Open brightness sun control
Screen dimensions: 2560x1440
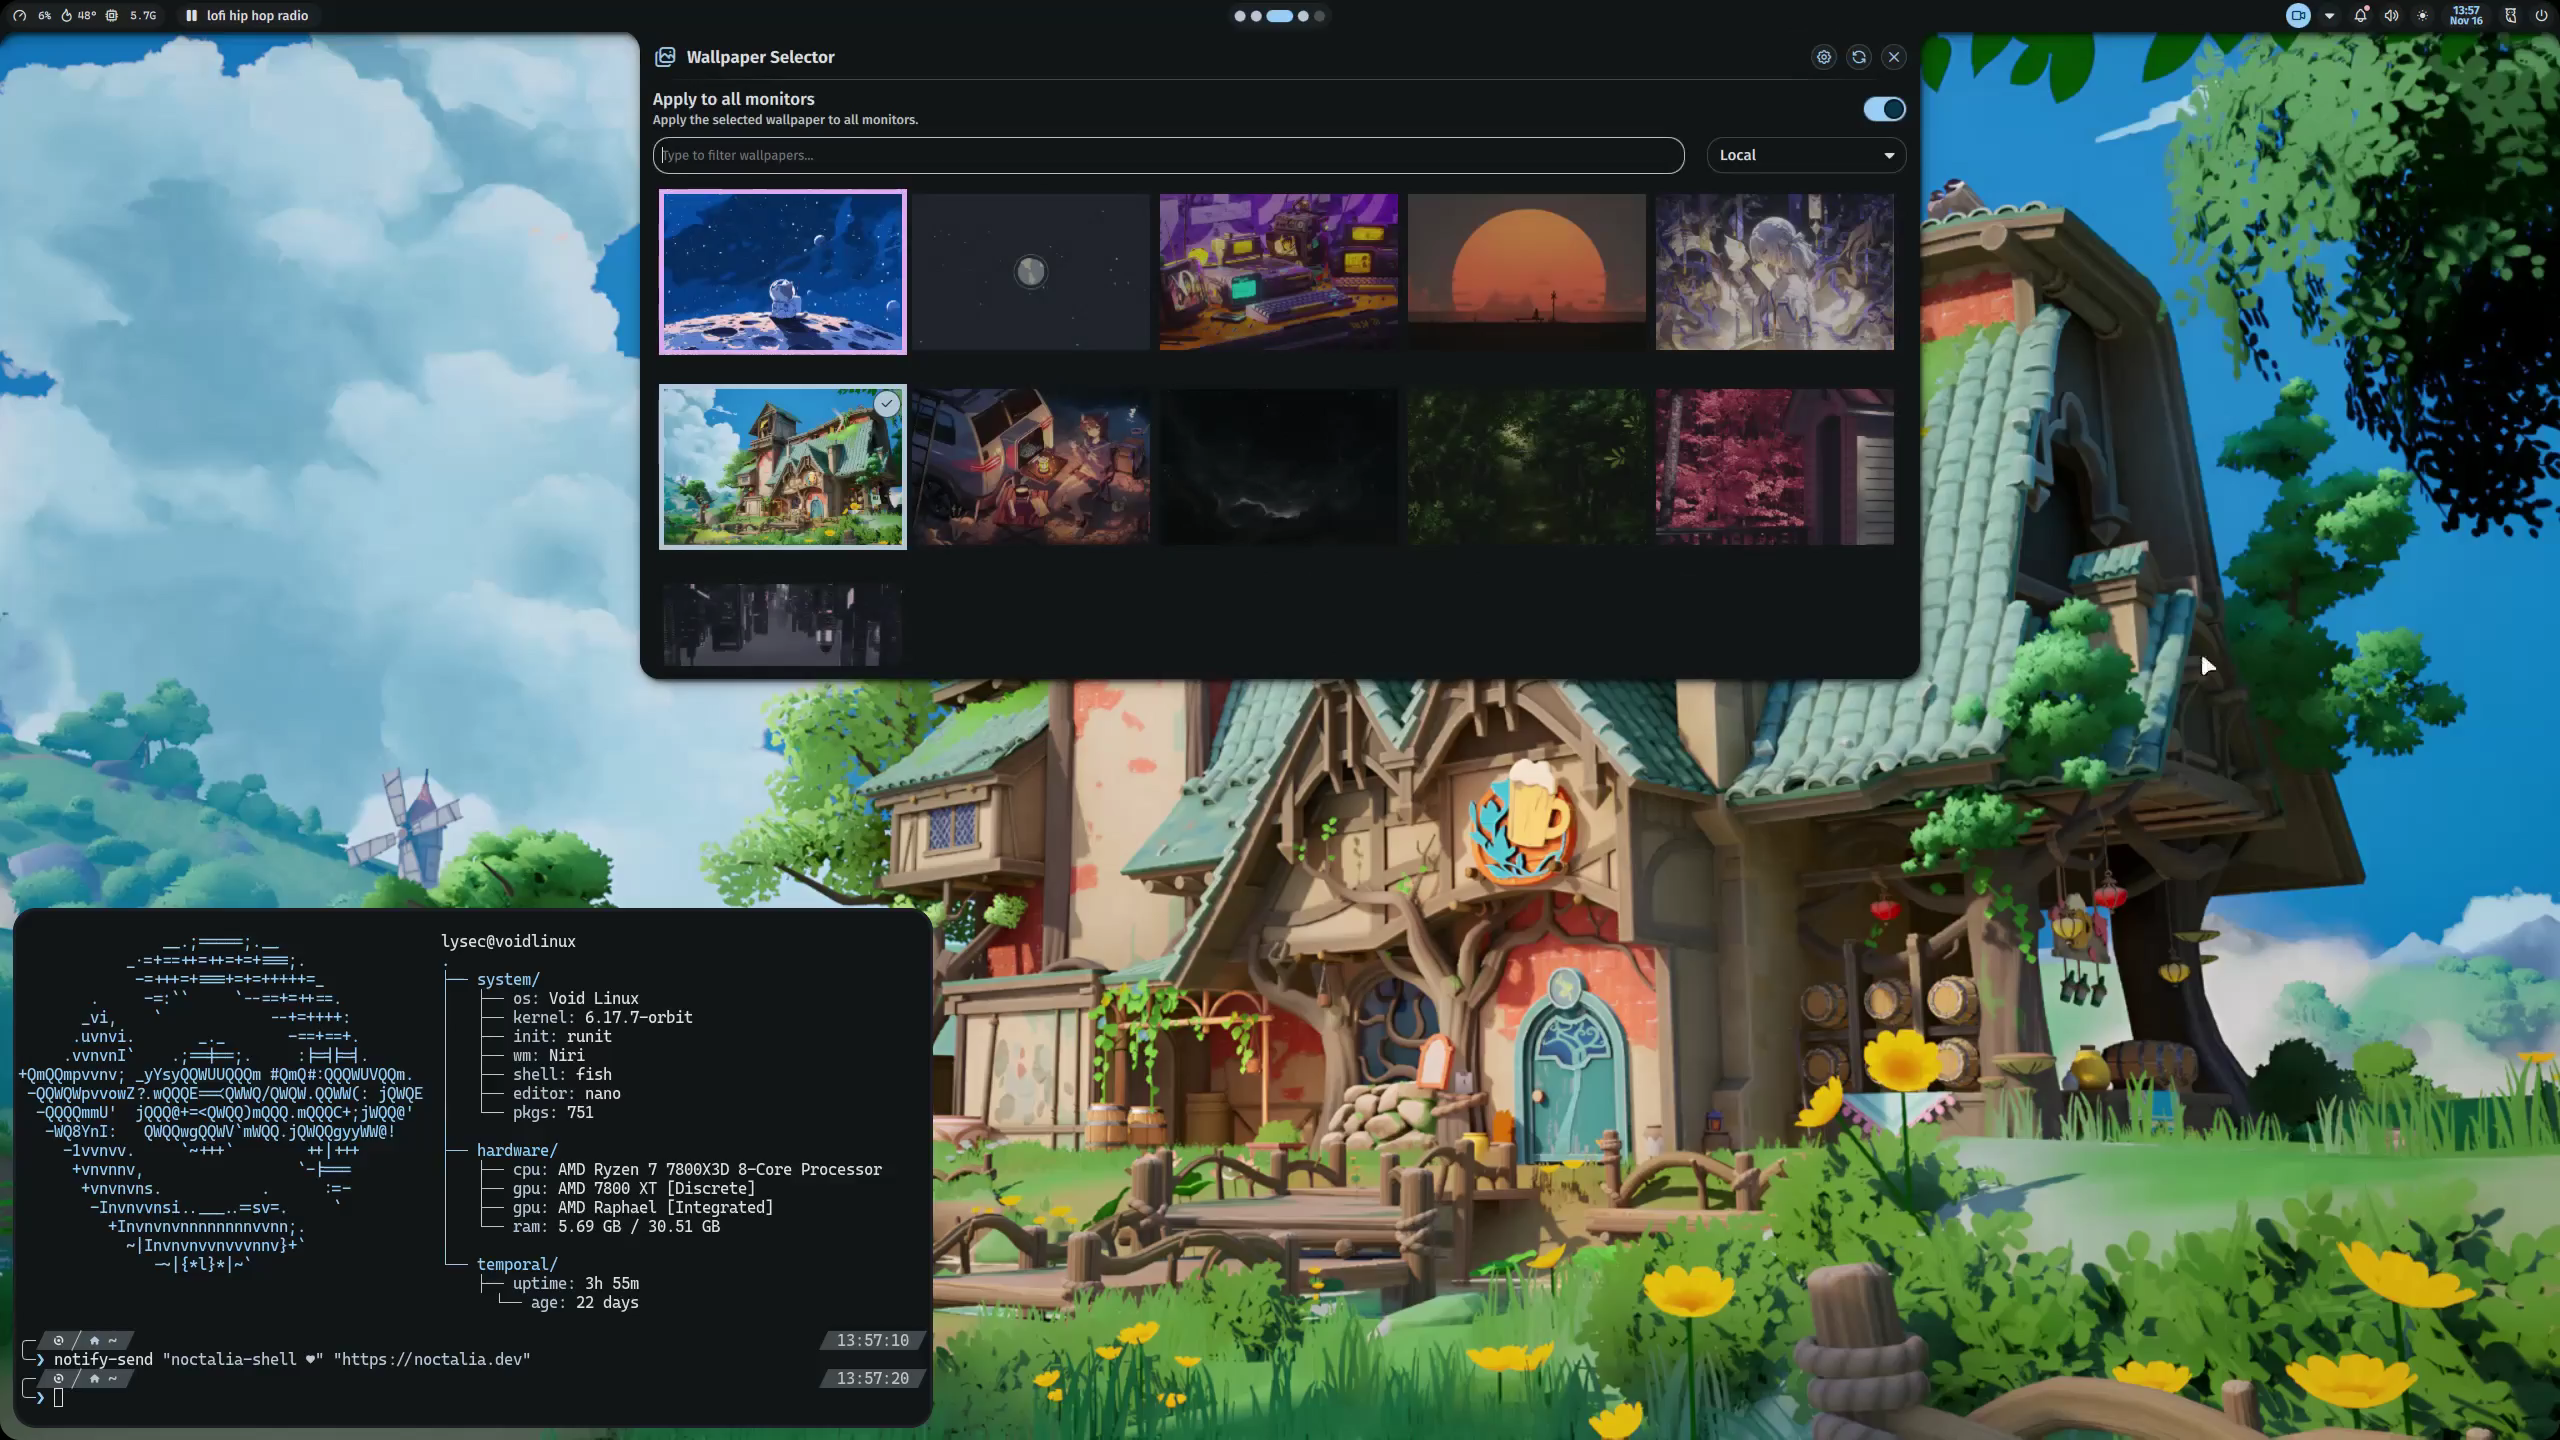tap(2422, 15)
